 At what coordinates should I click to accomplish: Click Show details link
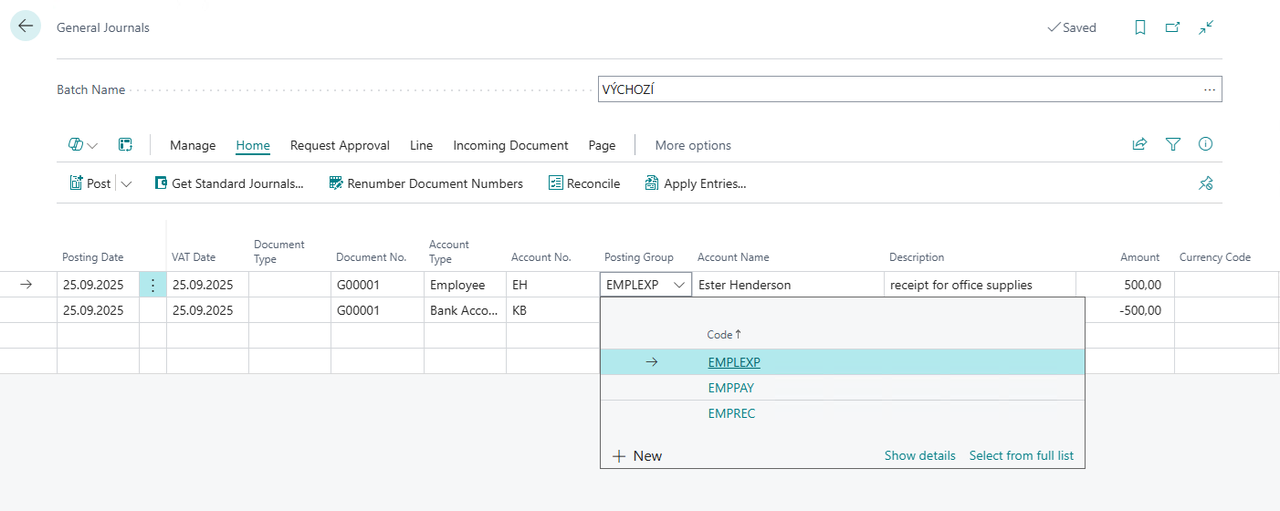(920, 456)
